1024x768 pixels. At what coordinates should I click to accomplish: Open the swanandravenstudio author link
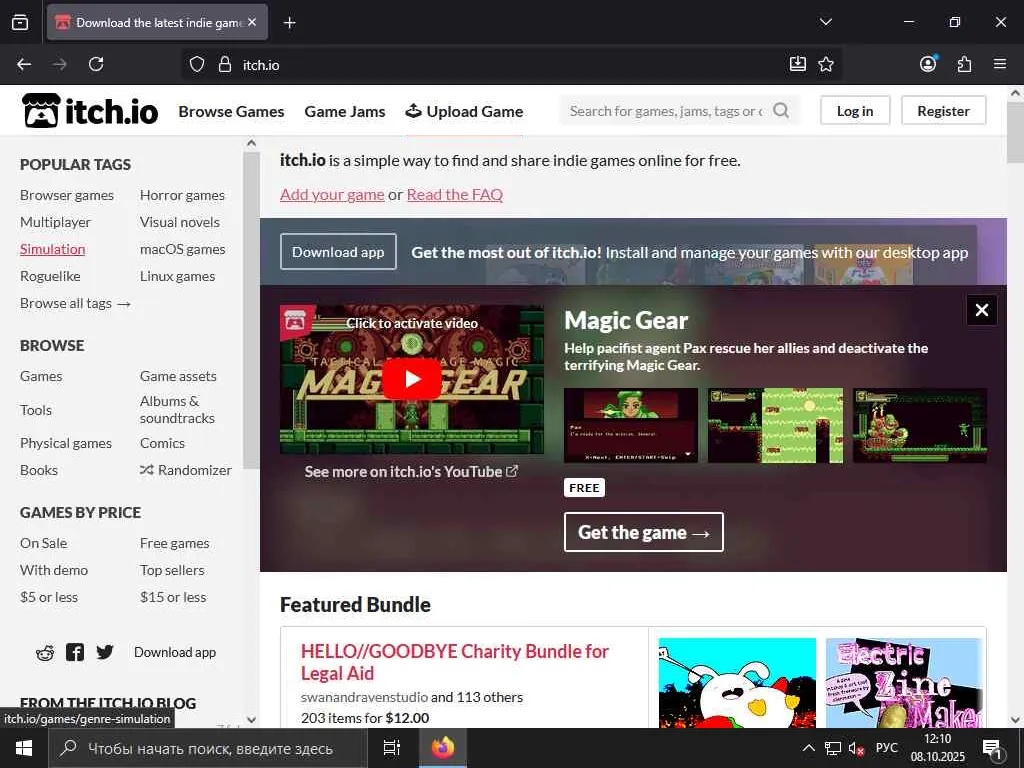point(364,697)
